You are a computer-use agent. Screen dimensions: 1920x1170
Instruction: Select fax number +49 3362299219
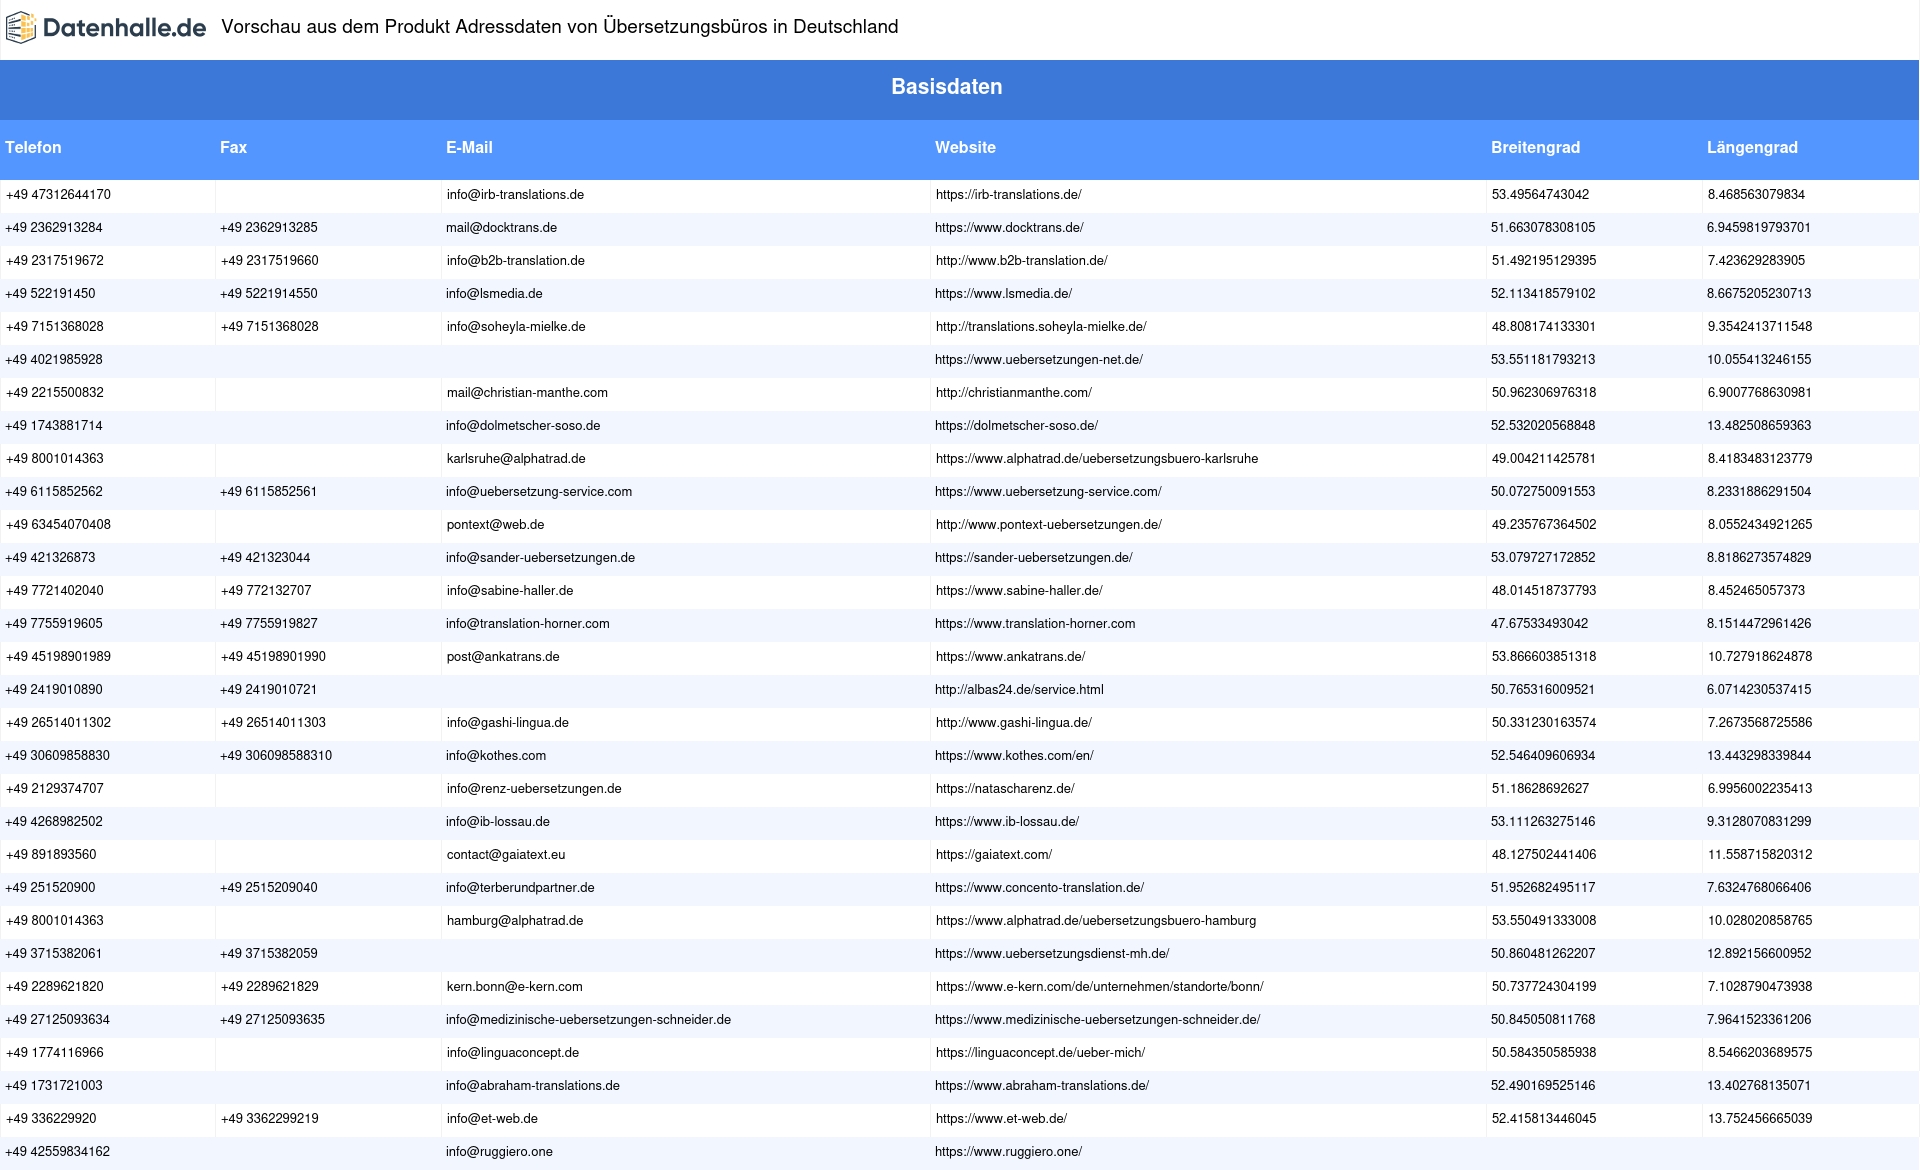pos(270,1119)
